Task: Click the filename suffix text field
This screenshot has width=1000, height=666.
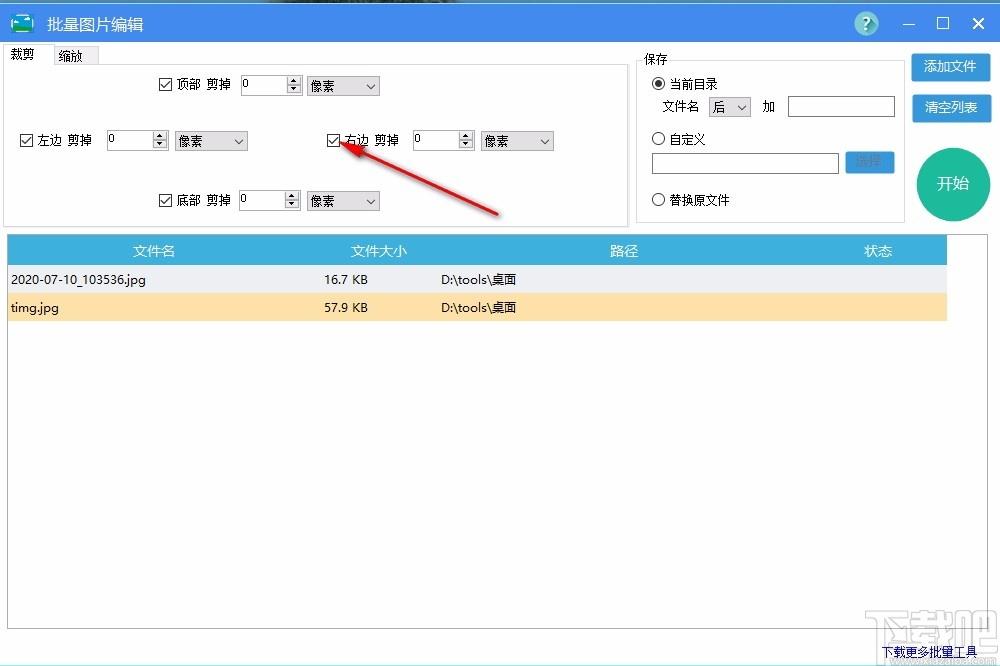Action: tap(841, 107)
